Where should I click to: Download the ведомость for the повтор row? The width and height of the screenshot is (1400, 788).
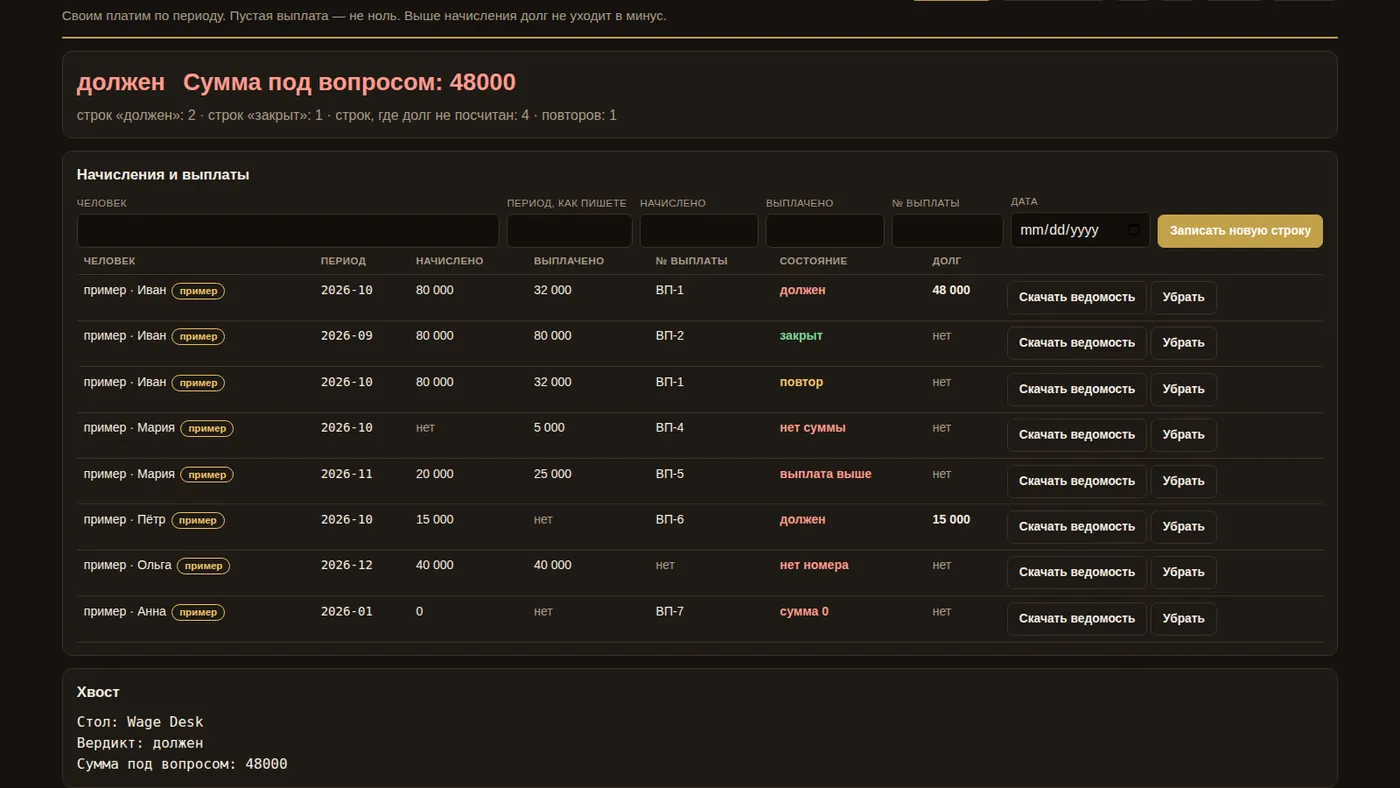tap(1077, 389)
